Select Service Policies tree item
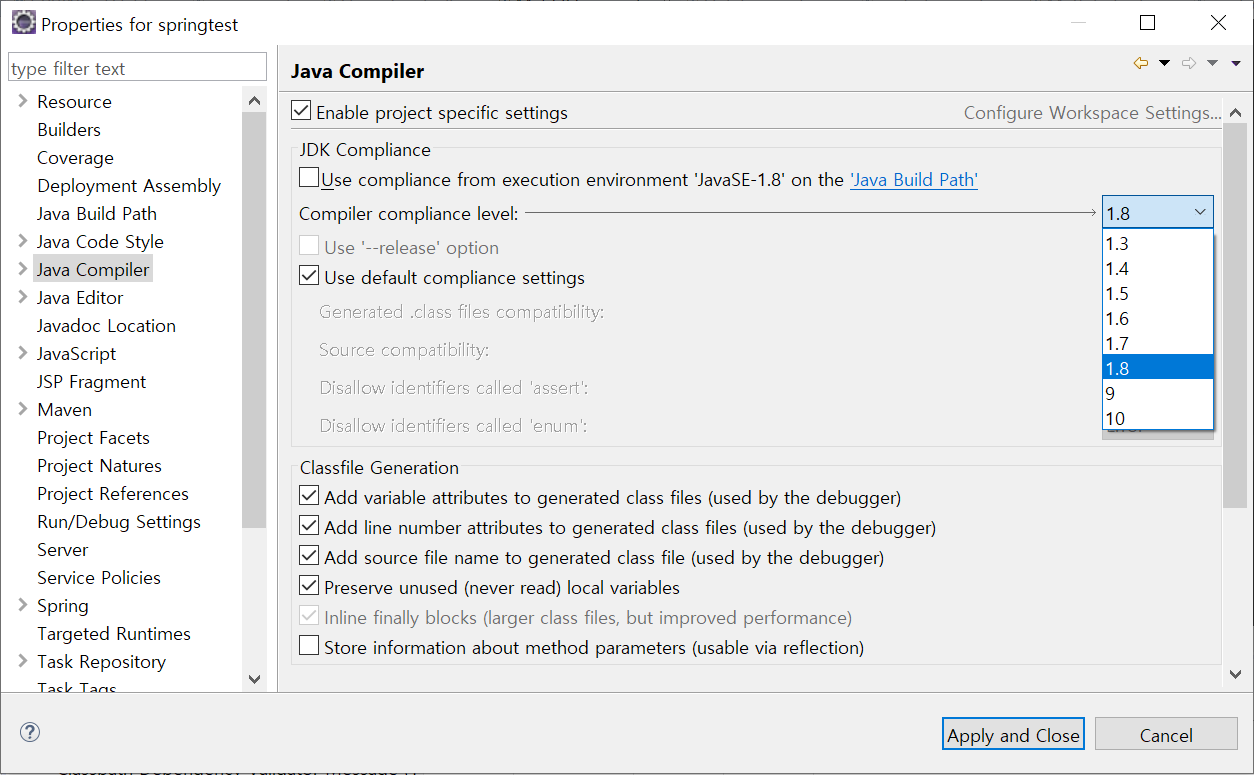The image size is (1254, 775). 99,577
